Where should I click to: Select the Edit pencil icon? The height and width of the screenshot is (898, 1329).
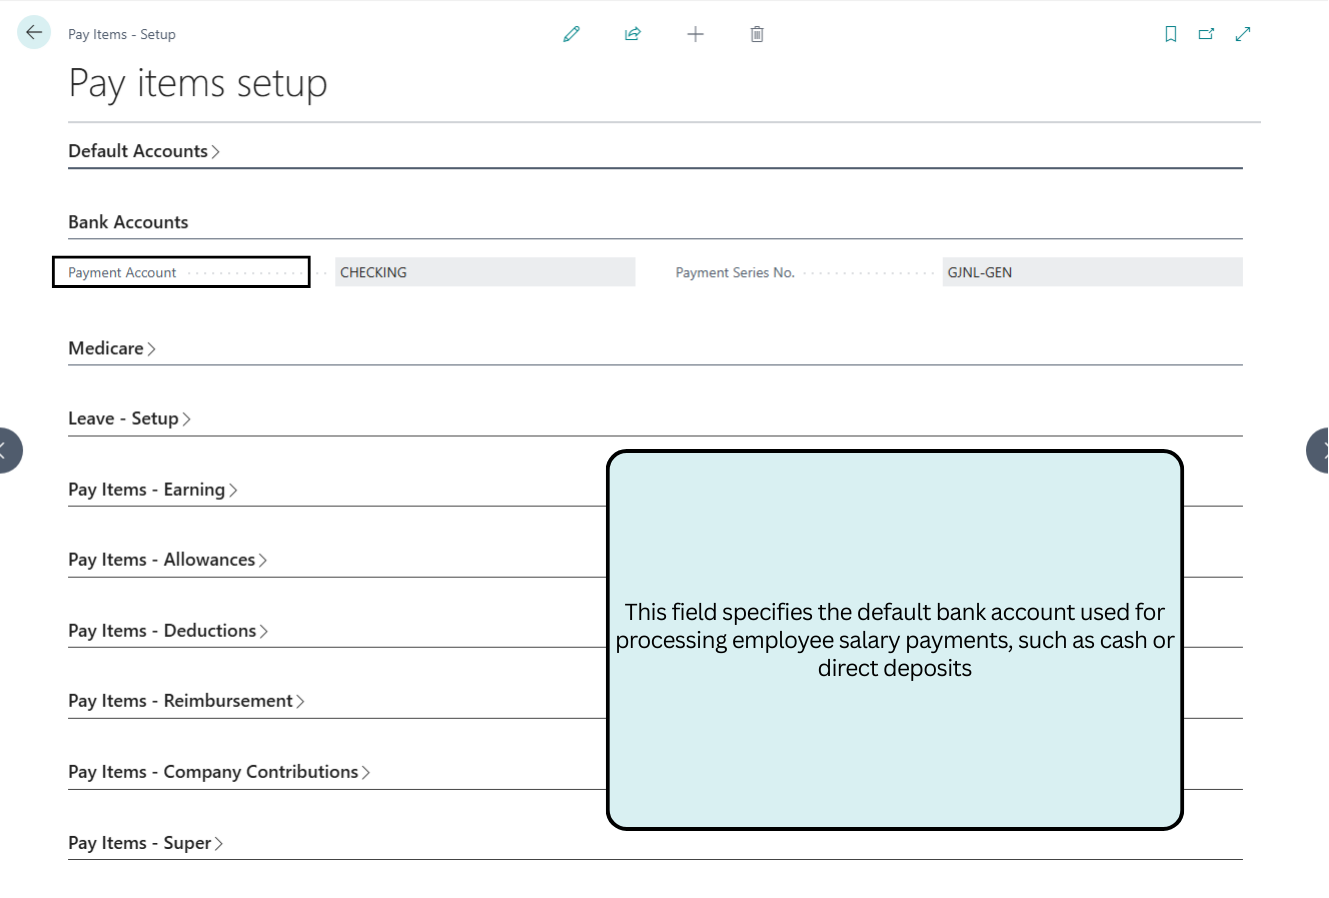click(x=571, y=33)
